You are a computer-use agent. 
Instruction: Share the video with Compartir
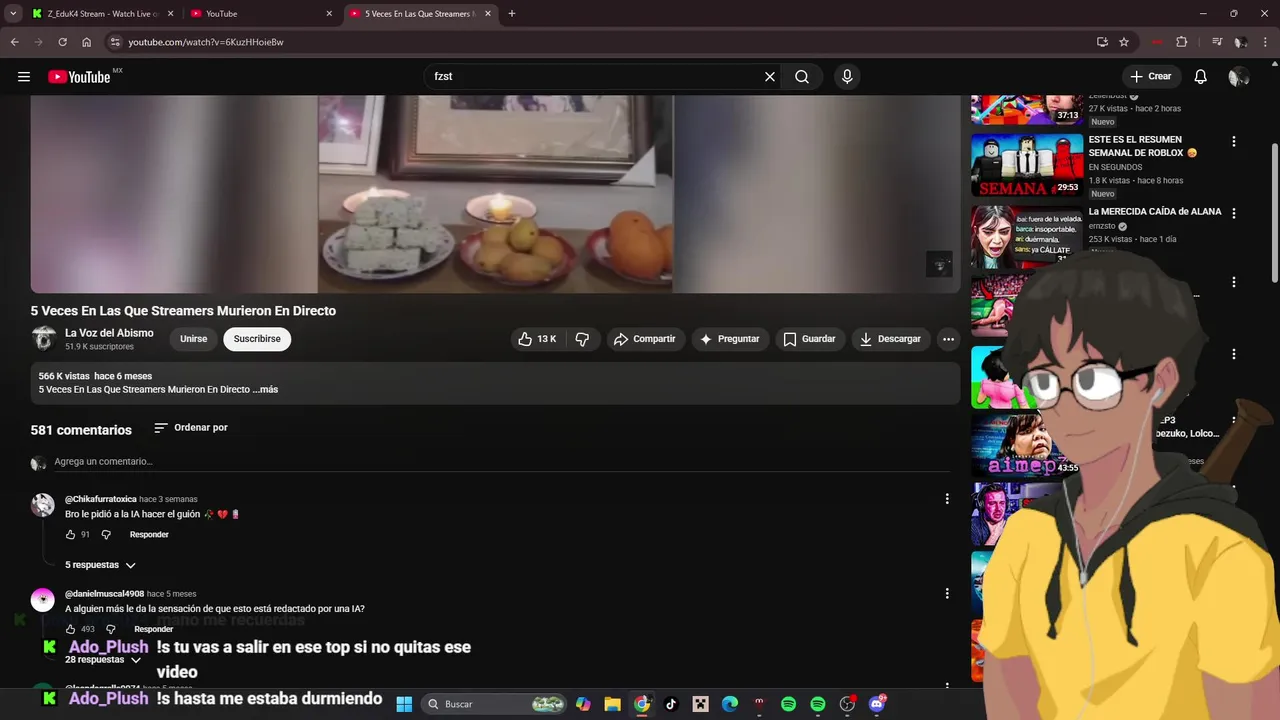click(x=644, y=339)
